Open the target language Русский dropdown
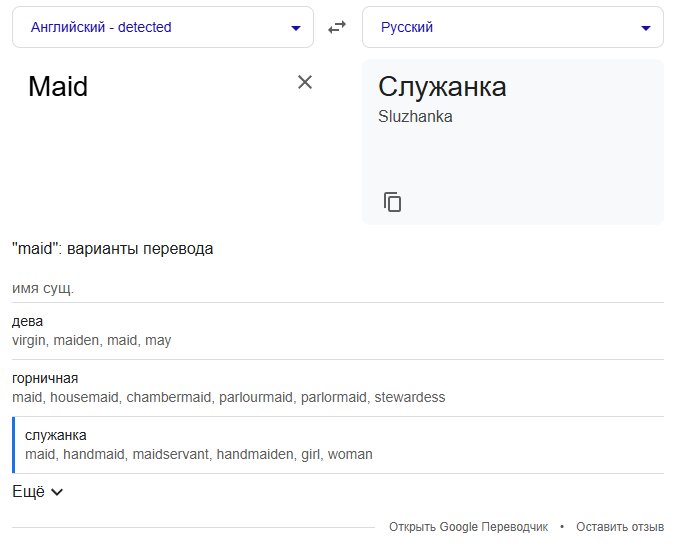This screenshot has width=688, height=548. tap(512, 27)
